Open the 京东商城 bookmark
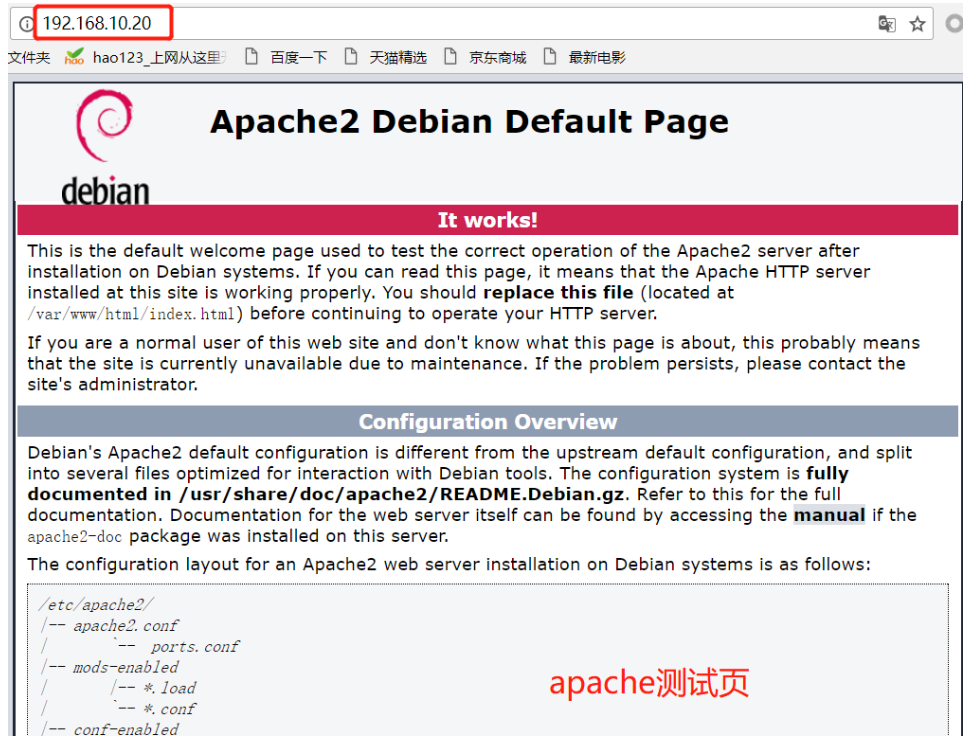This screenshot has height=746, width=964. (497, 58)
